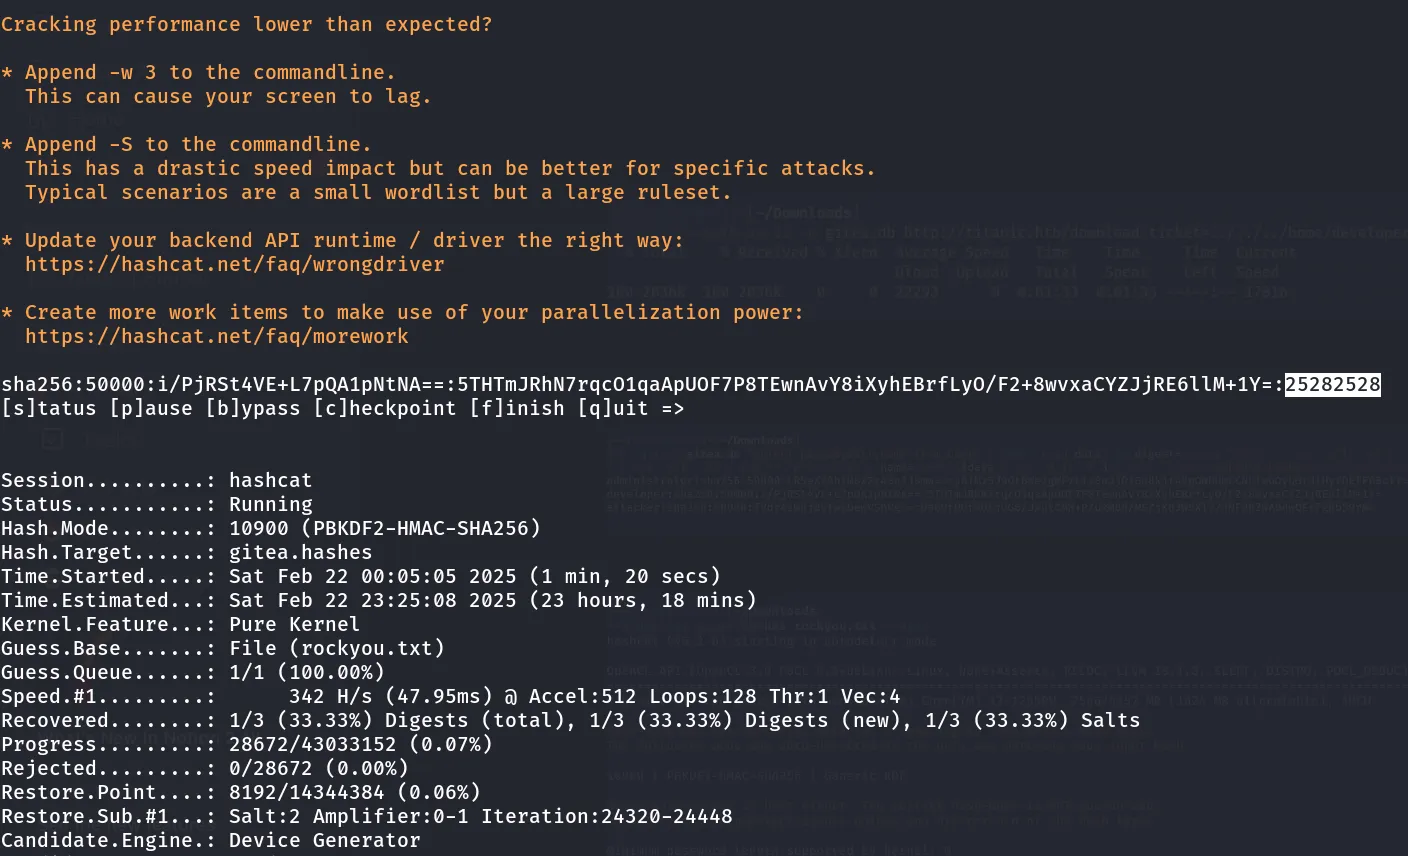Click the Restore.Point 8192/14344384 value
The image size is (1408, 856).
tap(312, 793)
